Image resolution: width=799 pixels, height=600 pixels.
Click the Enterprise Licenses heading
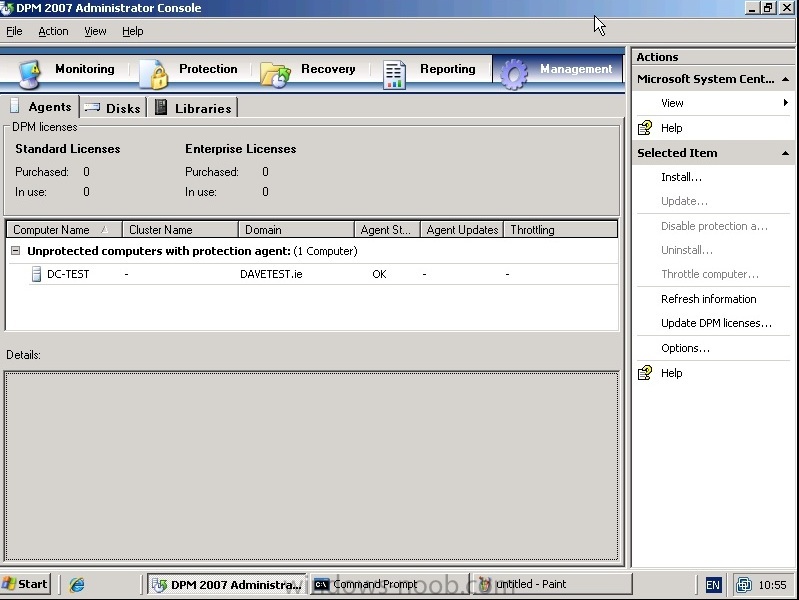(x=241, y=149)
